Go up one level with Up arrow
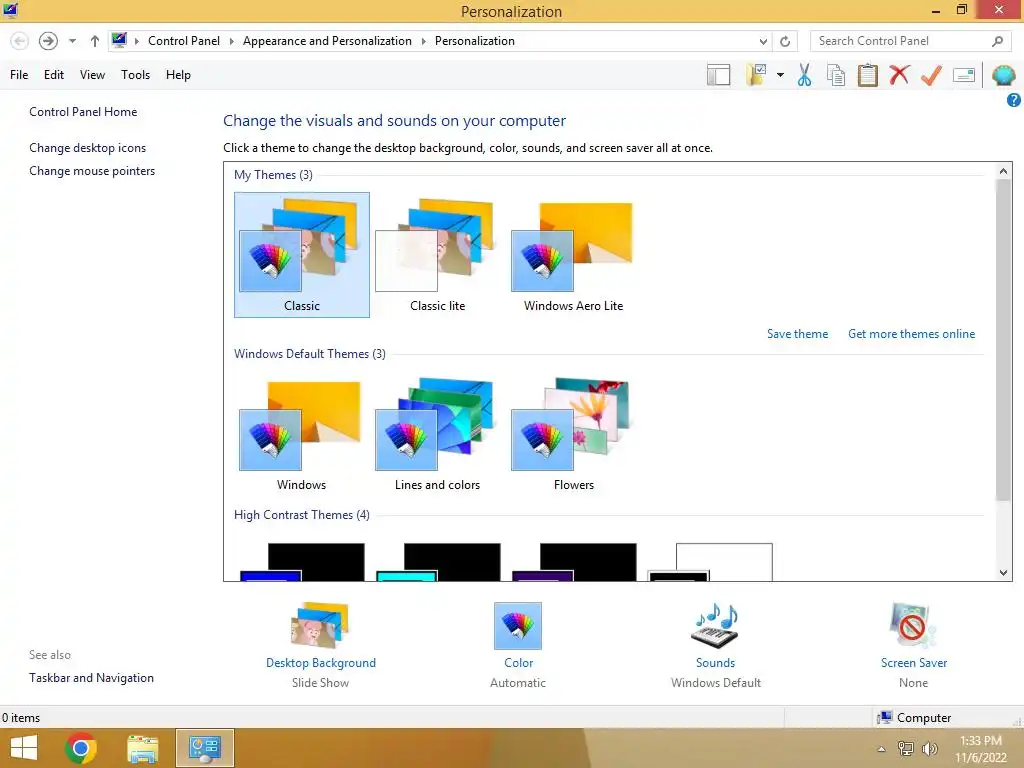 pos(95,41)
